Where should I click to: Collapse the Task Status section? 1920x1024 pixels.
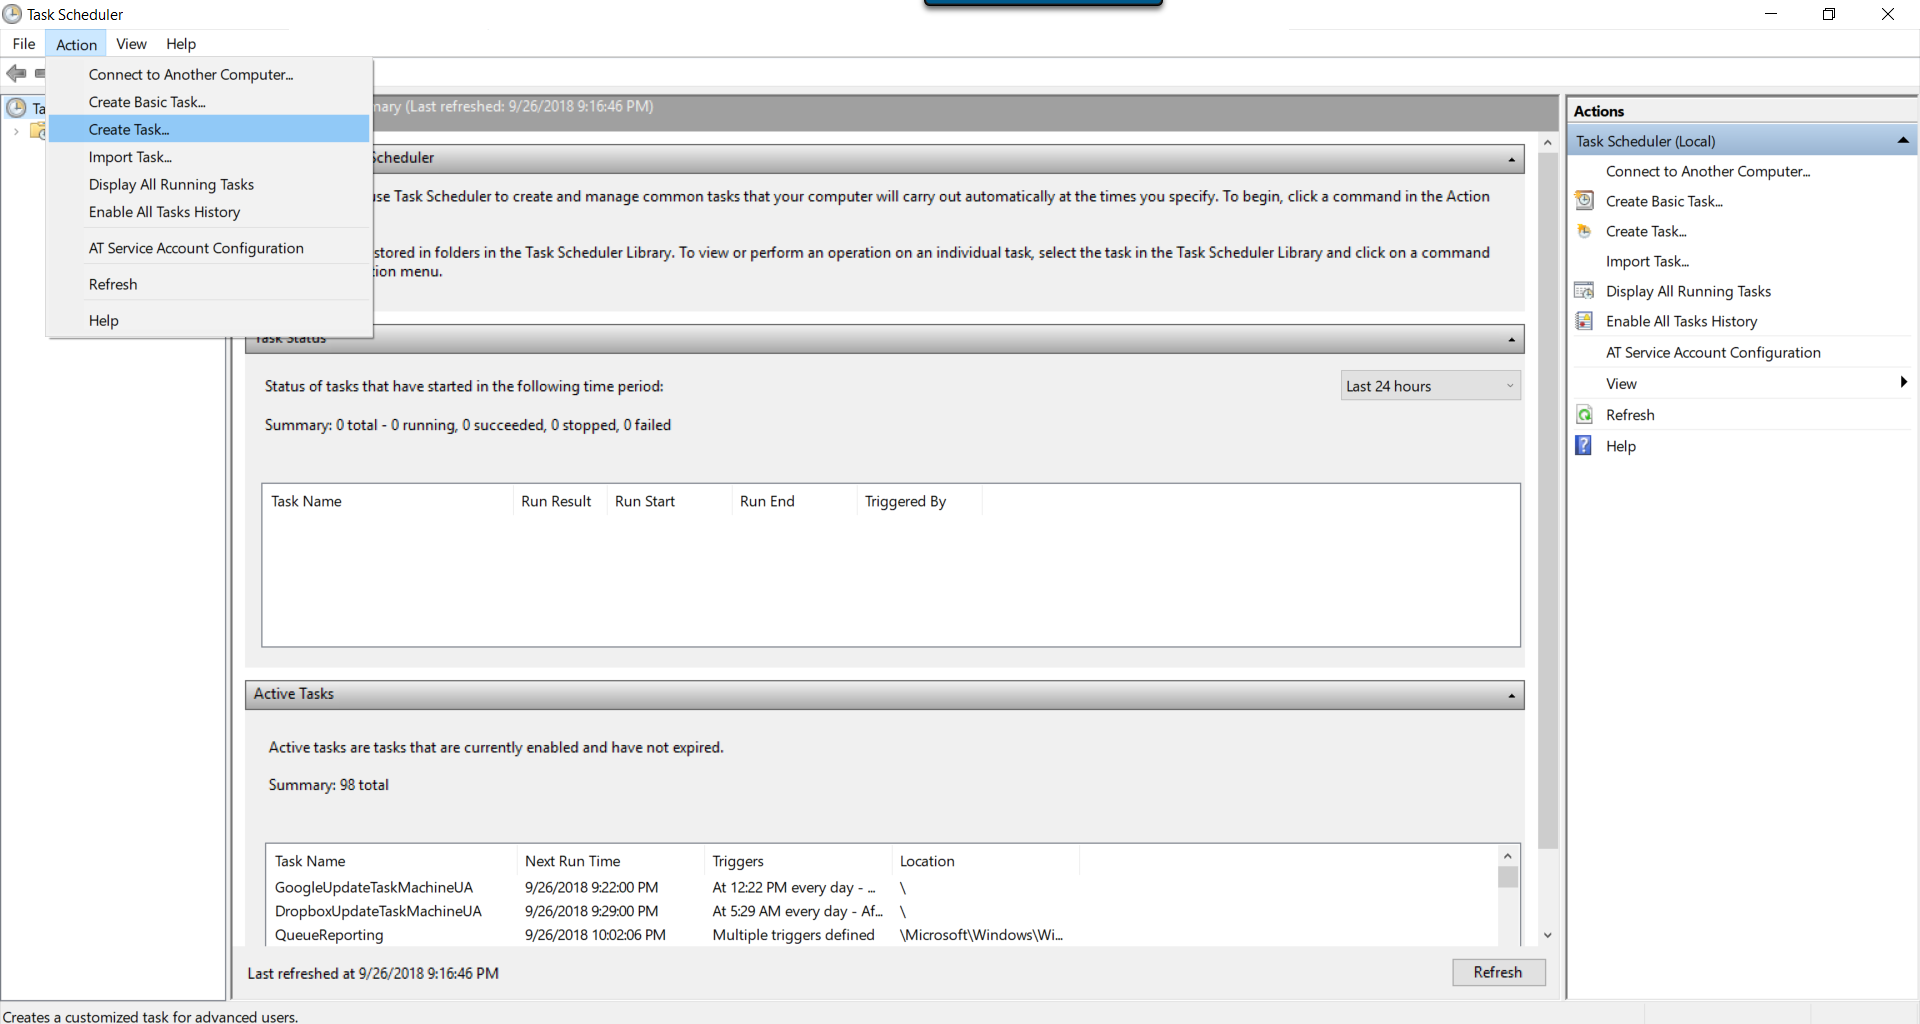coord(1511,340)
